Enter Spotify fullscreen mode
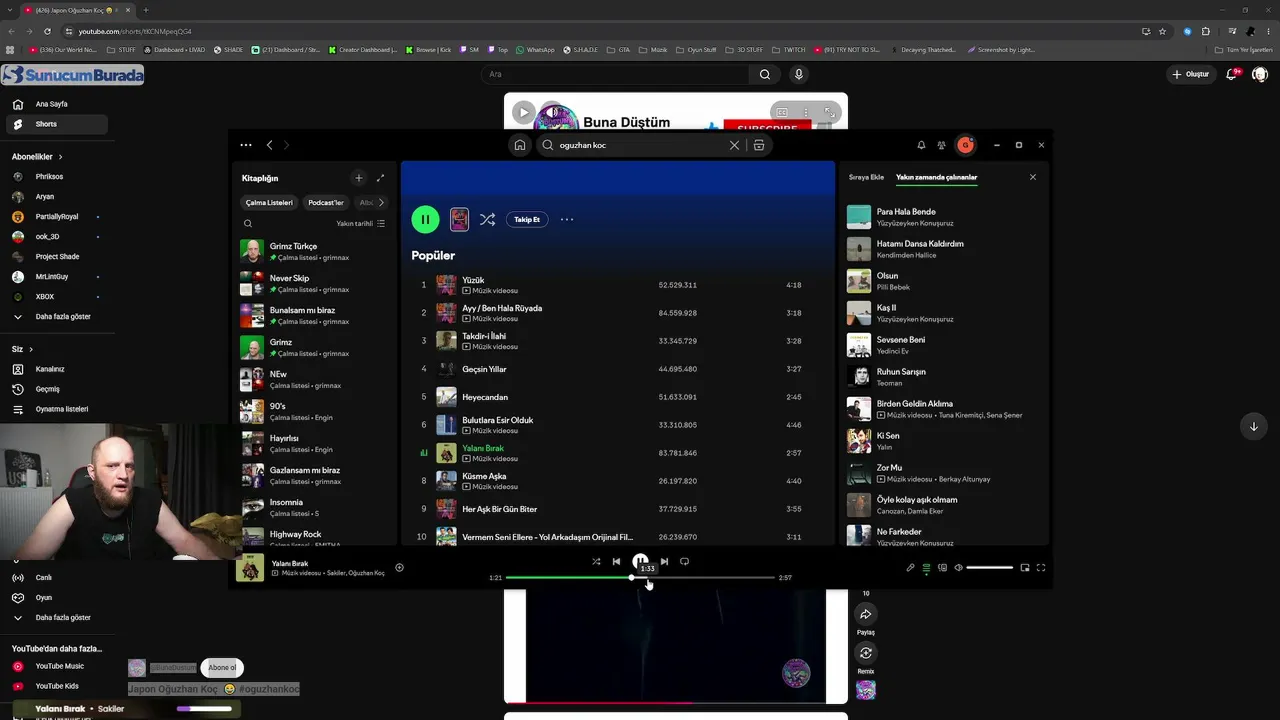Viewport: 1280px width, 720px height. [x=1041, y=568]
